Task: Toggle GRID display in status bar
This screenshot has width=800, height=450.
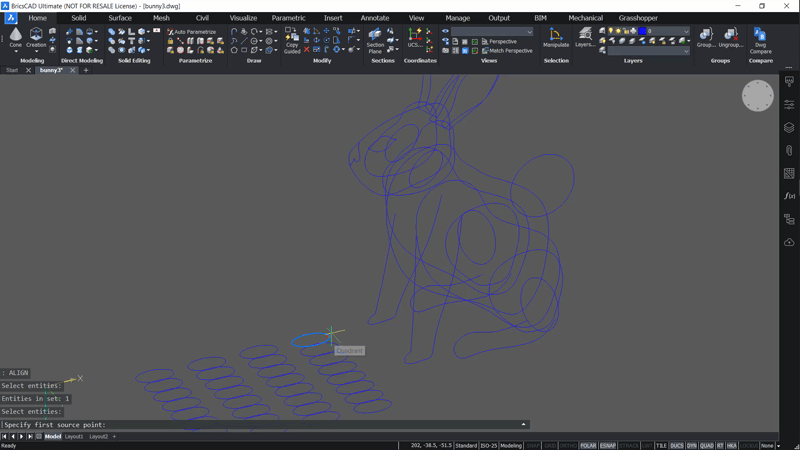Action: pos(550,446)
